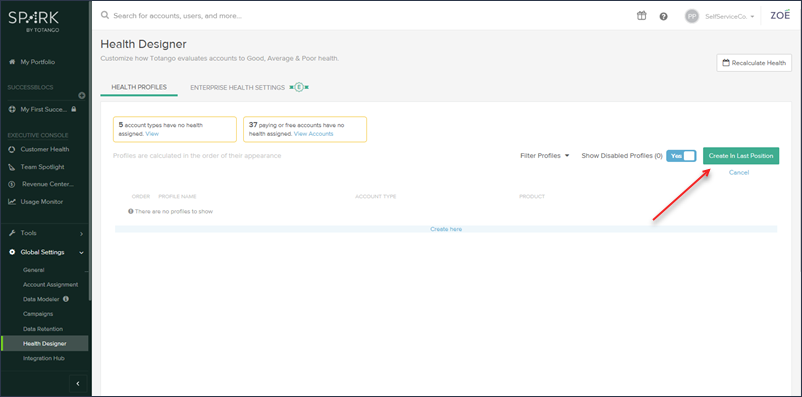The height and width of the screenshot is (397, 802).
Task: Add a SuccessBLOC with plus icon
Action: point(82,95)
